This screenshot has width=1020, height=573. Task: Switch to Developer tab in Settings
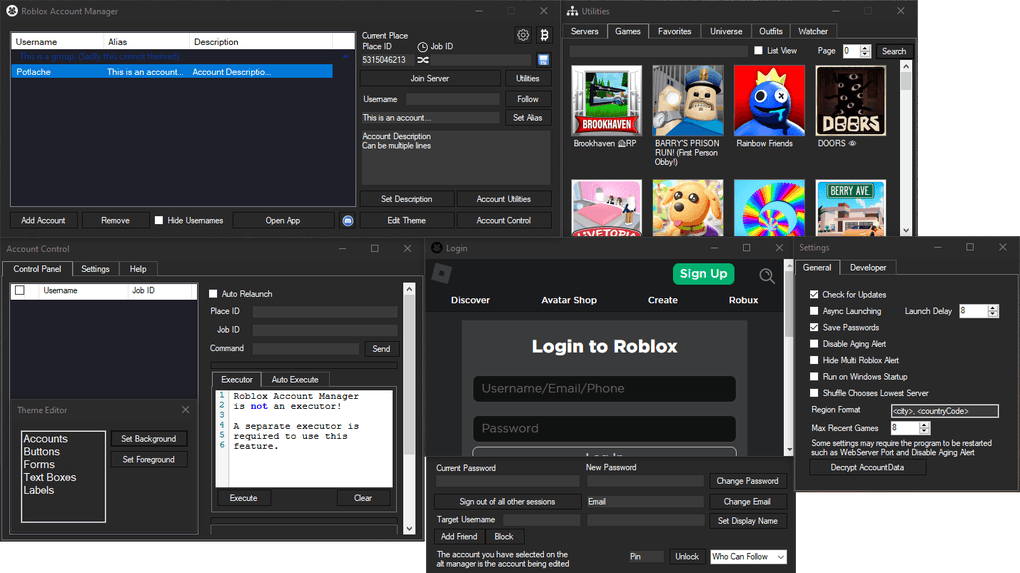click(868, 268)
